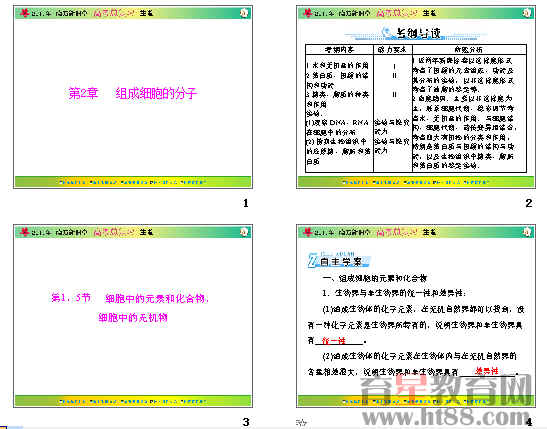The image size is (547, 429).
Task: Click the blue Z icon beside 自主学案
Action: click(313, 261)
